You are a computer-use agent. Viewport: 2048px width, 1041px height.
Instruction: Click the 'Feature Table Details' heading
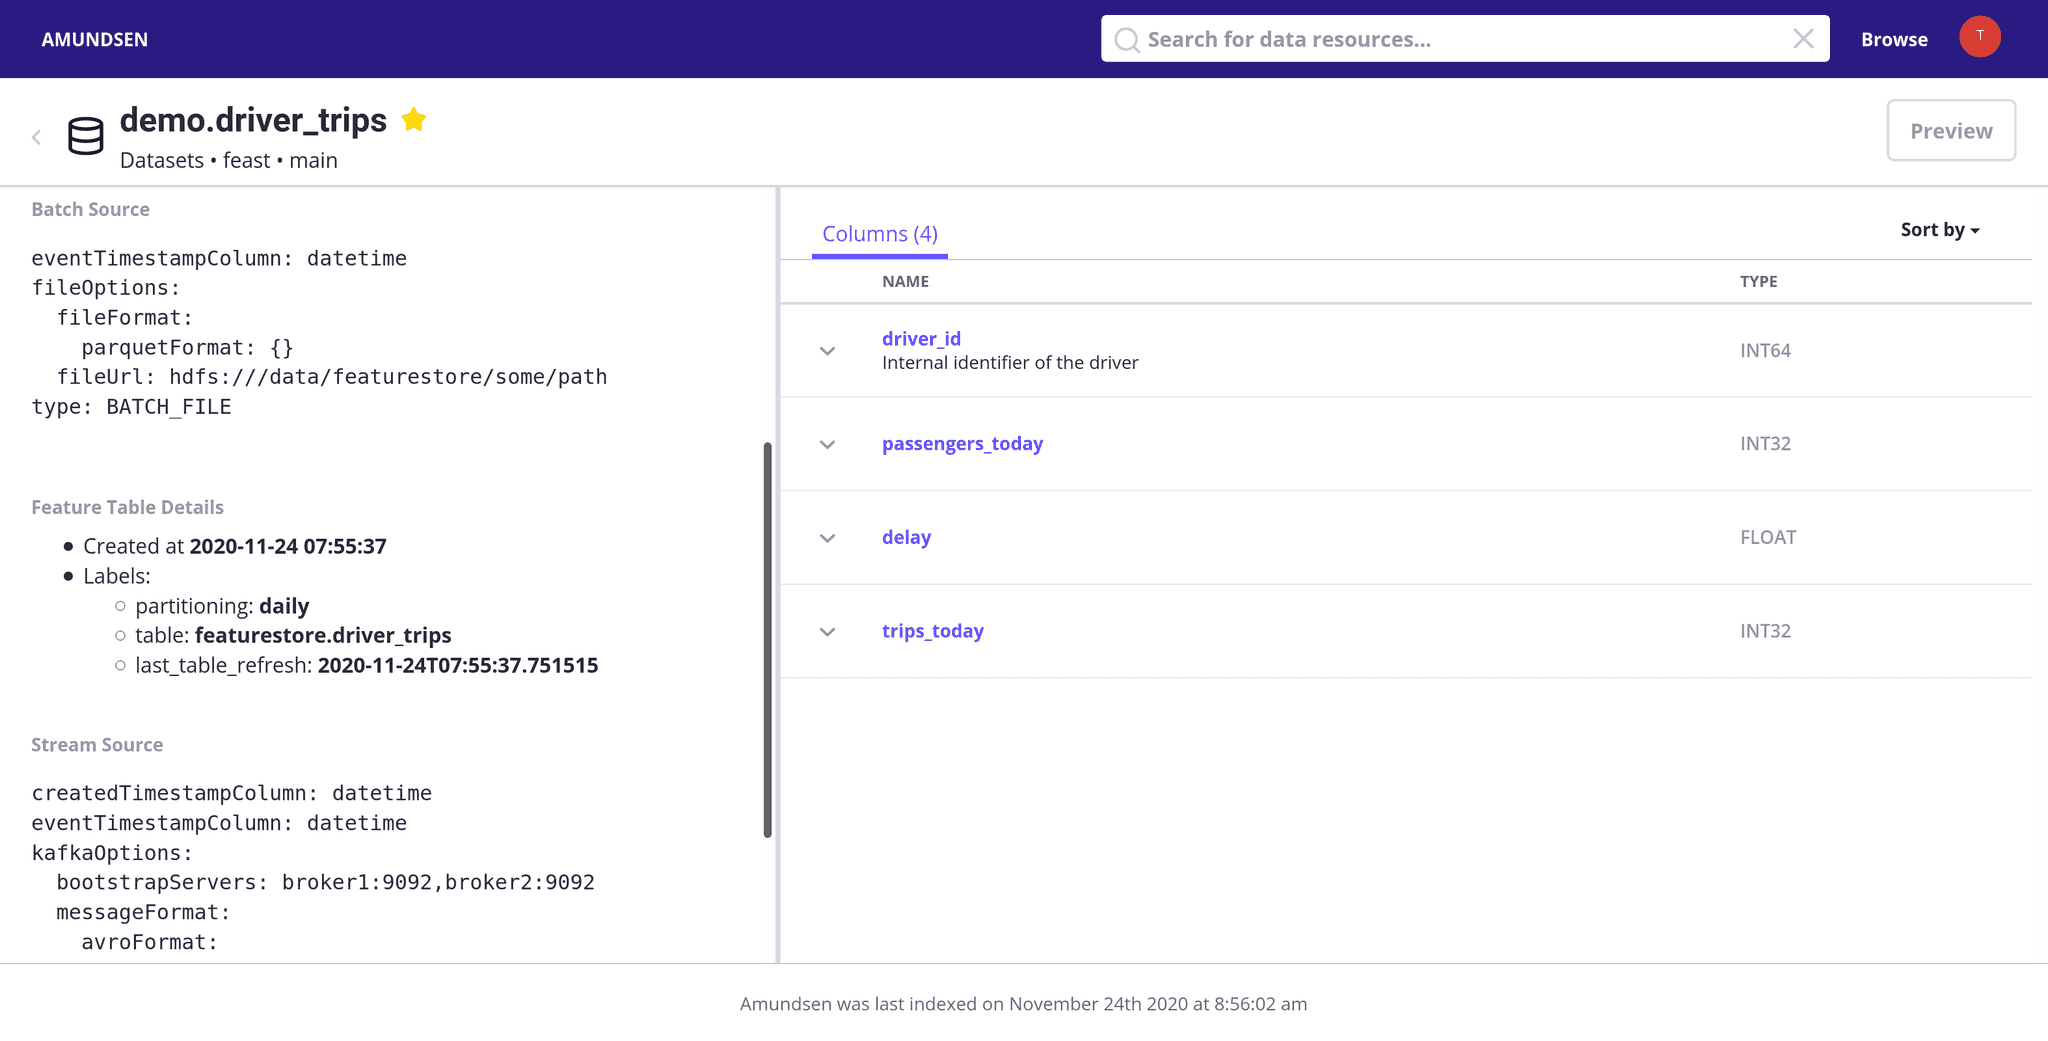coord(127,507)
